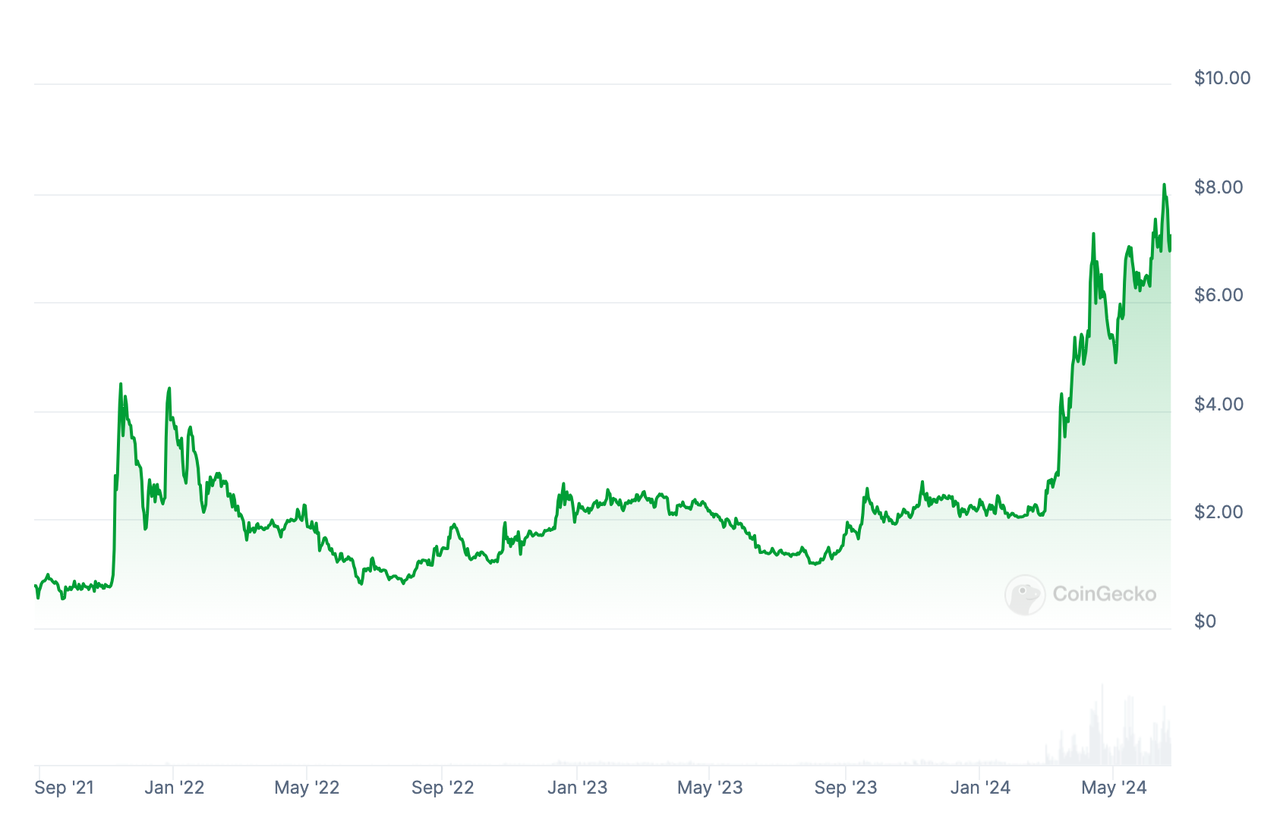Click the $2.00 price axis label
The height and width of the screenshot is (821, 1280).
tap(1218, 512)
